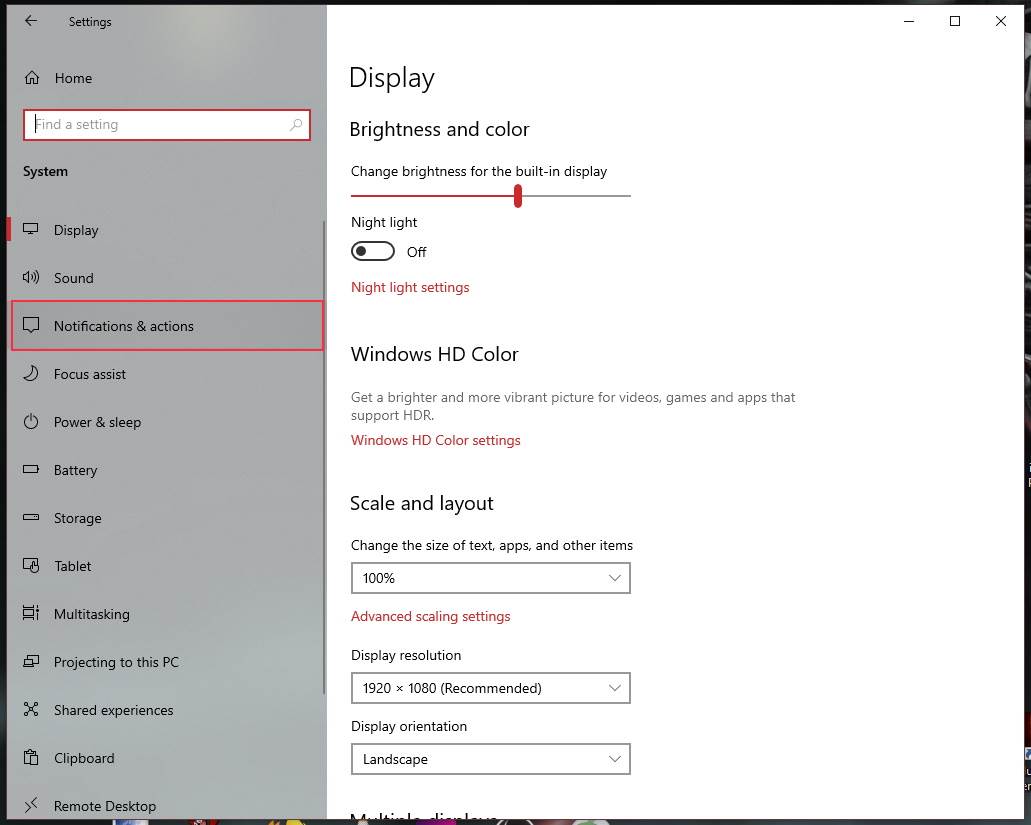Adjust the built-in display brightness slider
Viewport: 1031px width, 825px height.
click(517, 196)
